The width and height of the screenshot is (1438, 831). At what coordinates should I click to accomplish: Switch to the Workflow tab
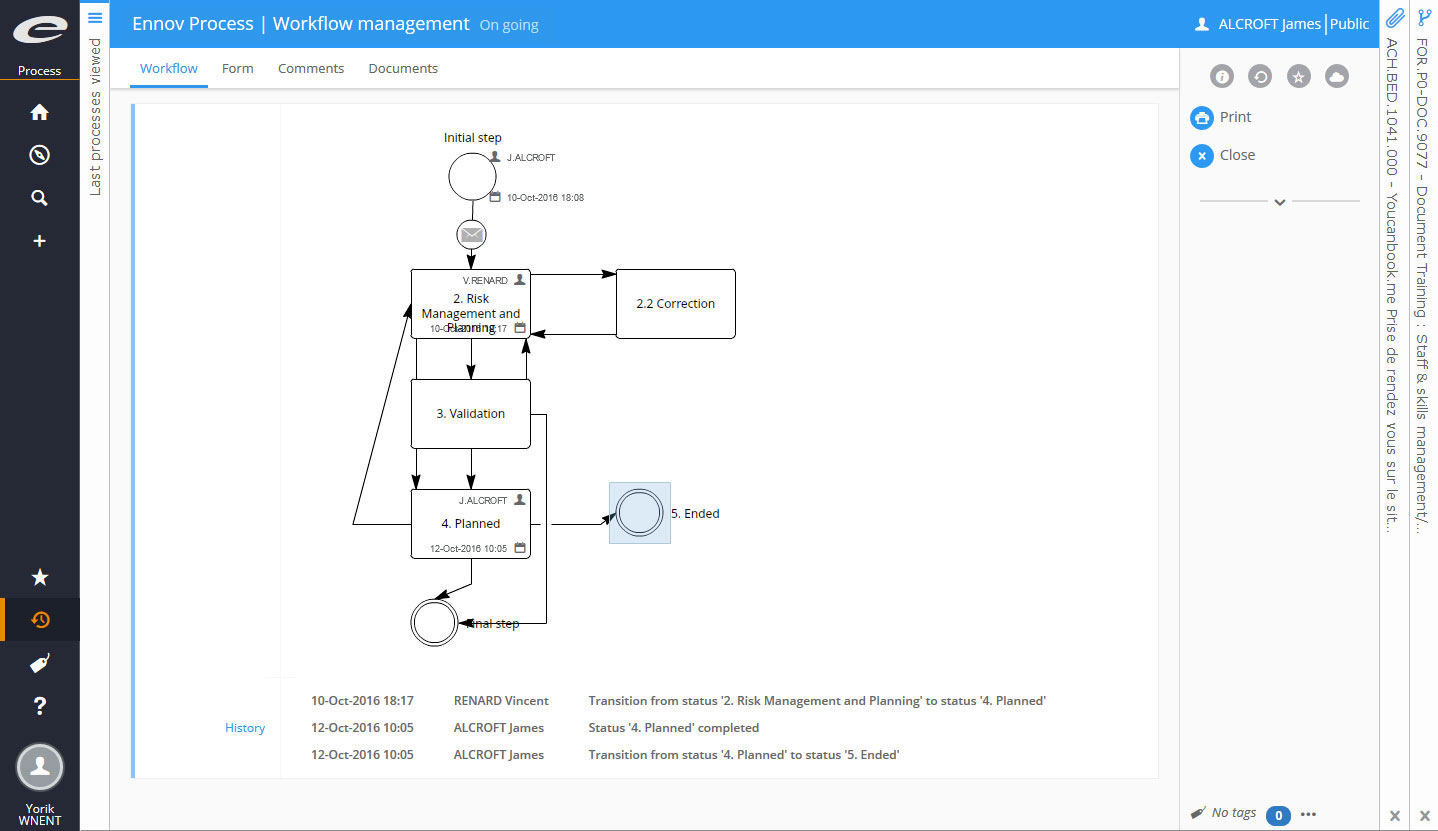coord(169,69)
